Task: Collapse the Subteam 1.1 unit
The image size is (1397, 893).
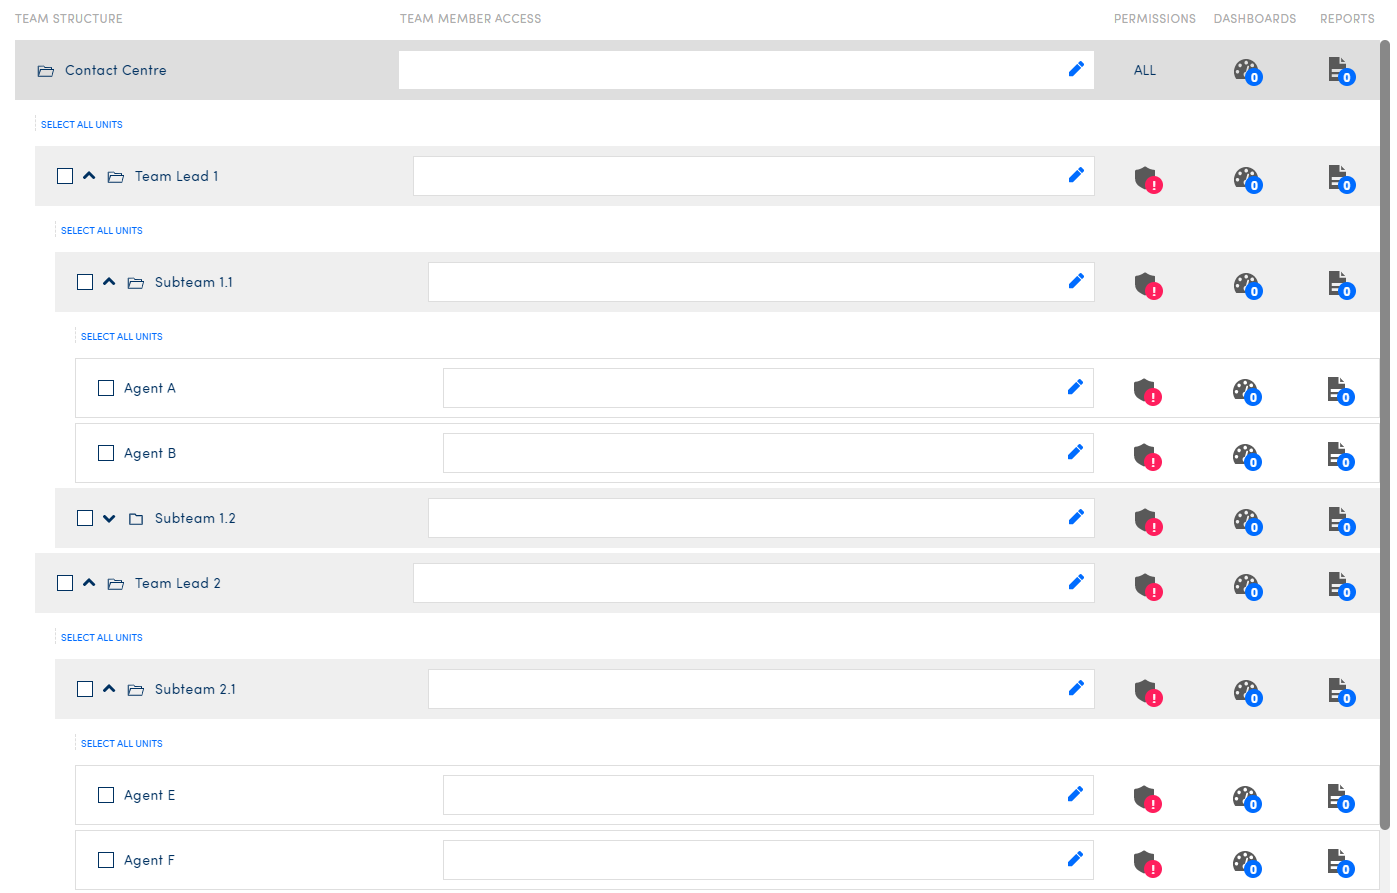Action: point(109,282)
